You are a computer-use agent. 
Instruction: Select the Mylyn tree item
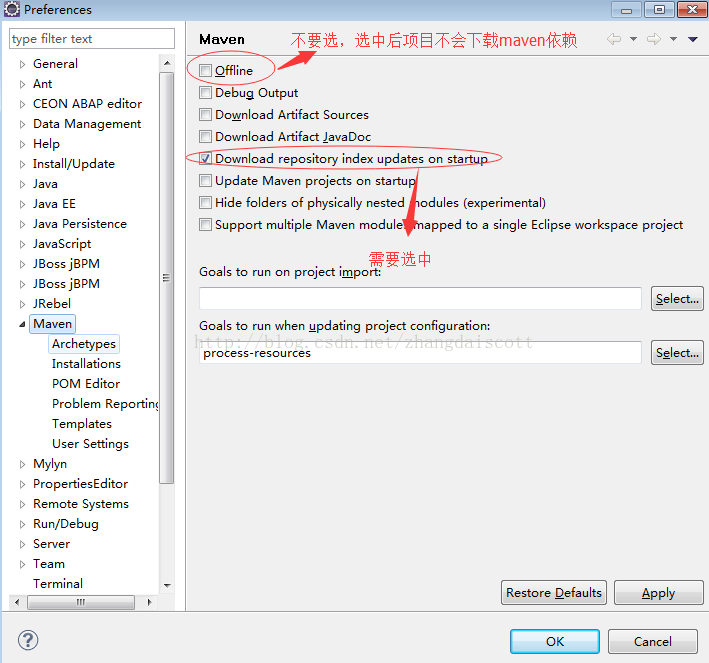point(50,464)
